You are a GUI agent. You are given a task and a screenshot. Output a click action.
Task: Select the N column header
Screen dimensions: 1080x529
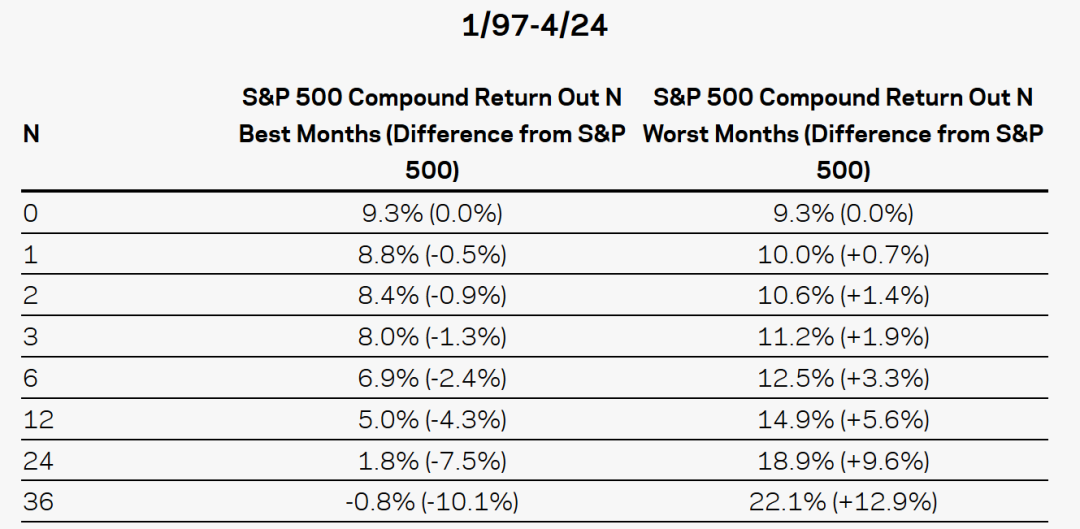(x=31, y=134)
